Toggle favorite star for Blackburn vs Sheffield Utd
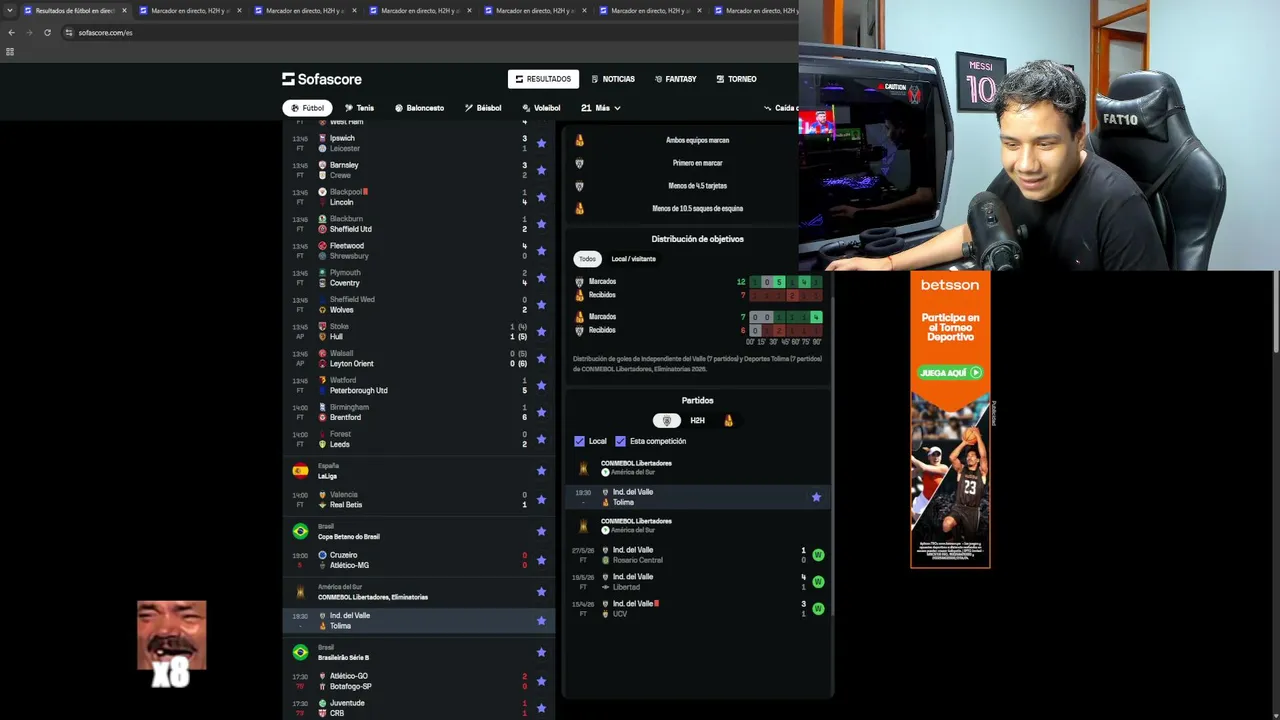This screenshot has width=1280, height=720. coord(541,224)
